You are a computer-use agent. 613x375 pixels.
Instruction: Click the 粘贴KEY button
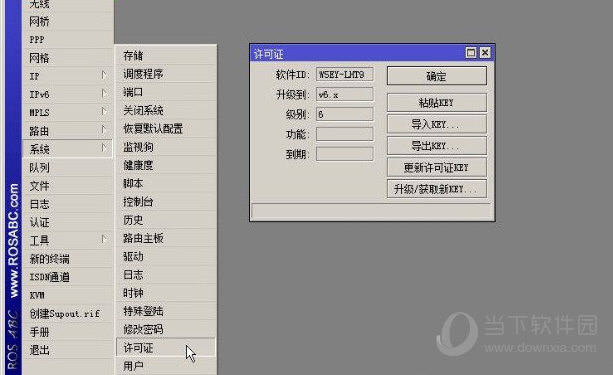point(437,103)
